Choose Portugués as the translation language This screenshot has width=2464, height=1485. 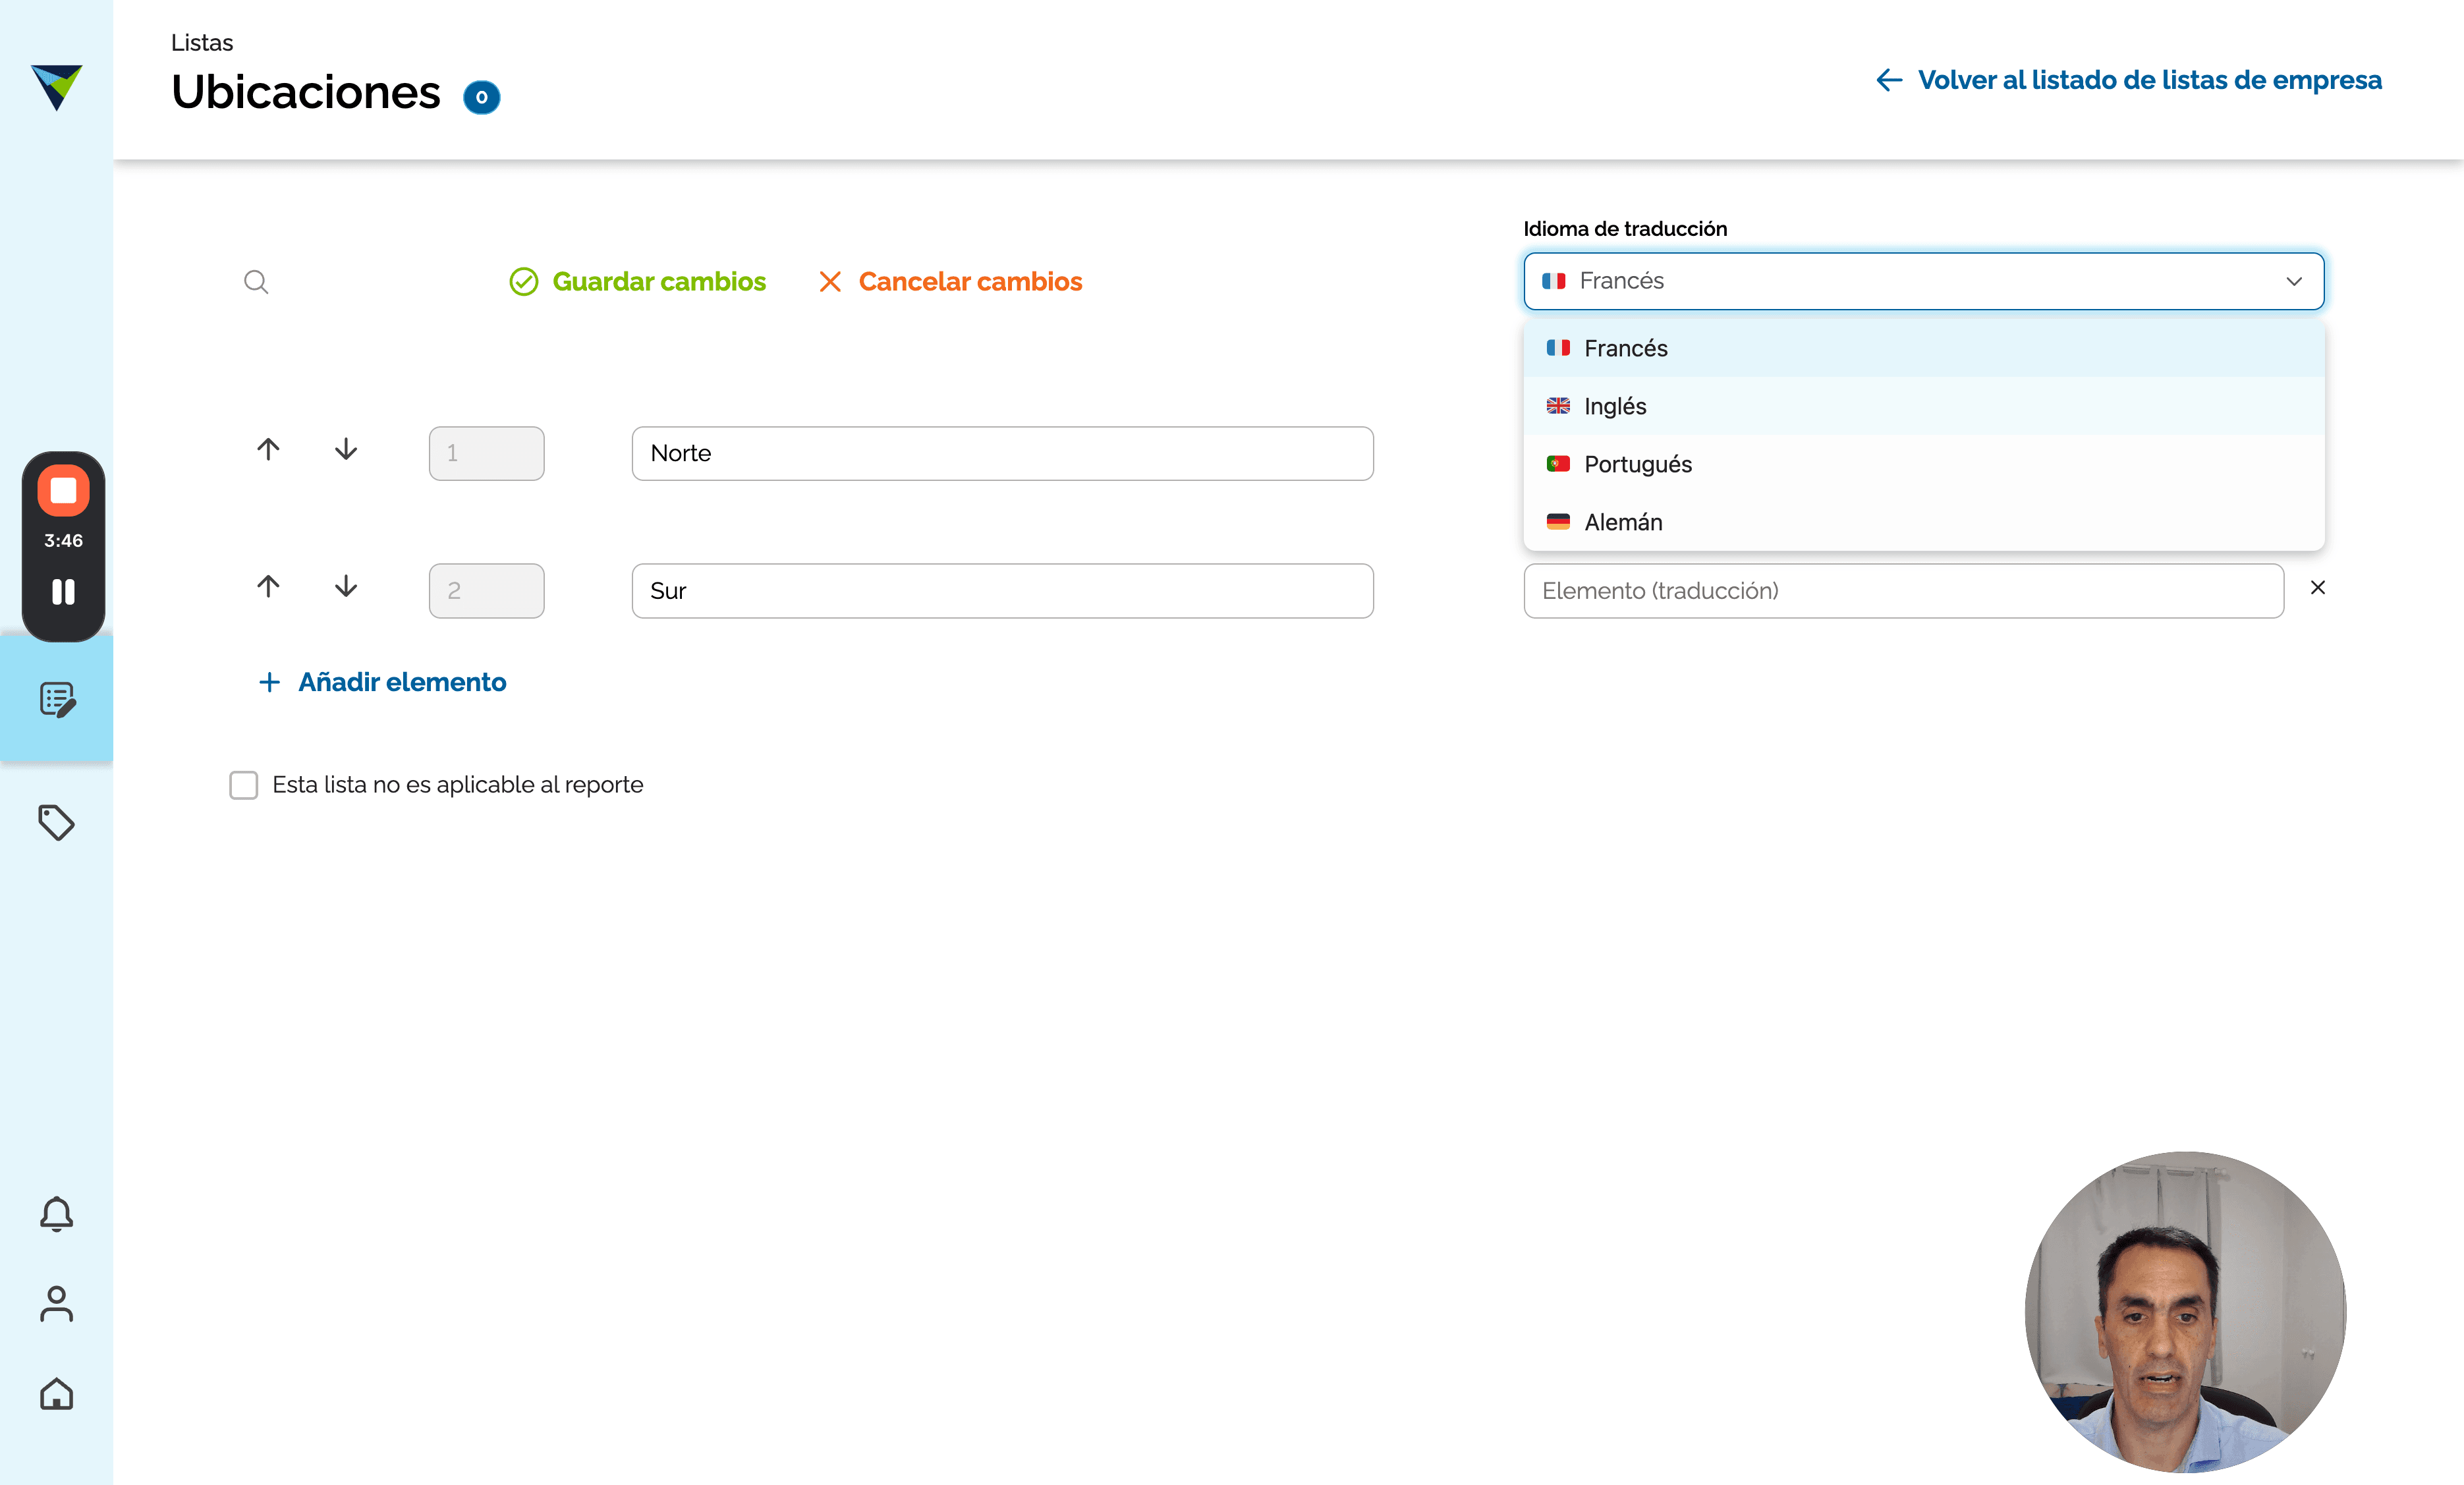point(1923,464)
